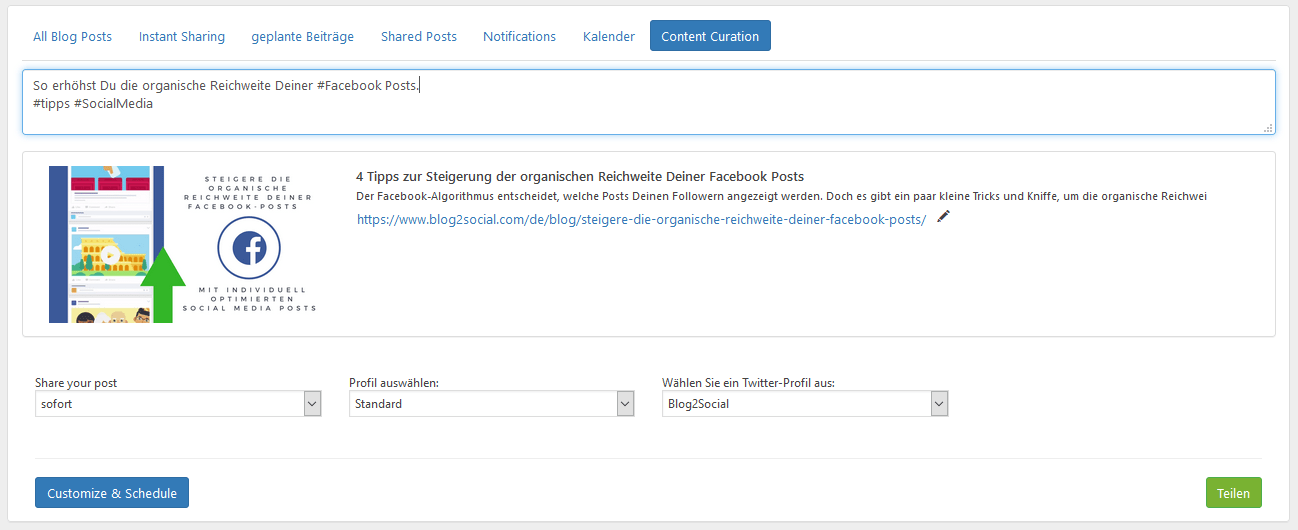Open the blog2social.com article link
This screenshot has width=1298, height=530.
click(641, 219)
